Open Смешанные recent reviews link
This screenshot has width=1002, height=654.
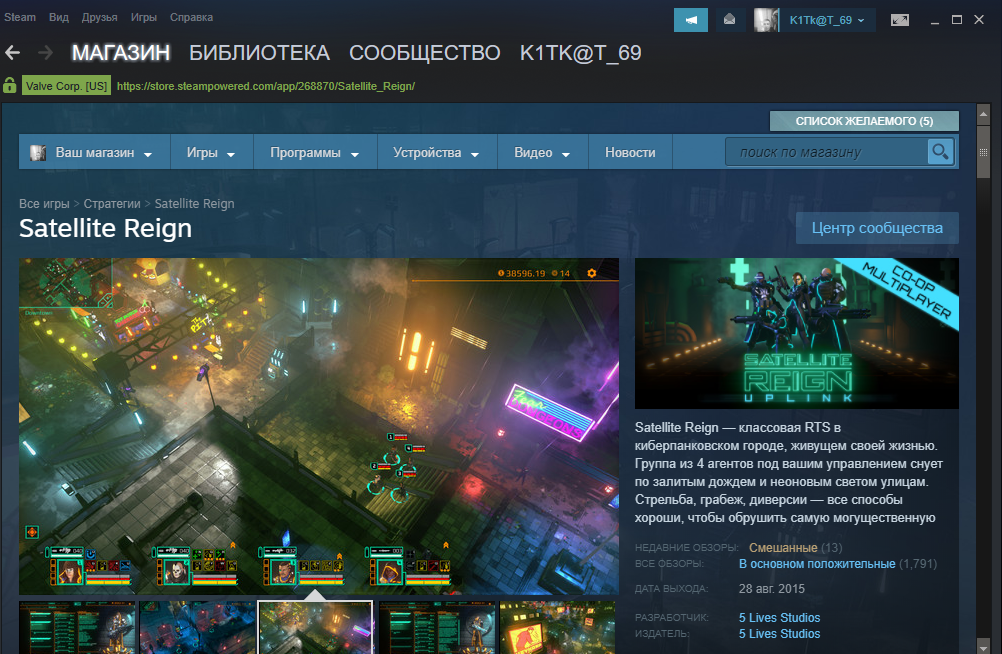pos(783,547)
